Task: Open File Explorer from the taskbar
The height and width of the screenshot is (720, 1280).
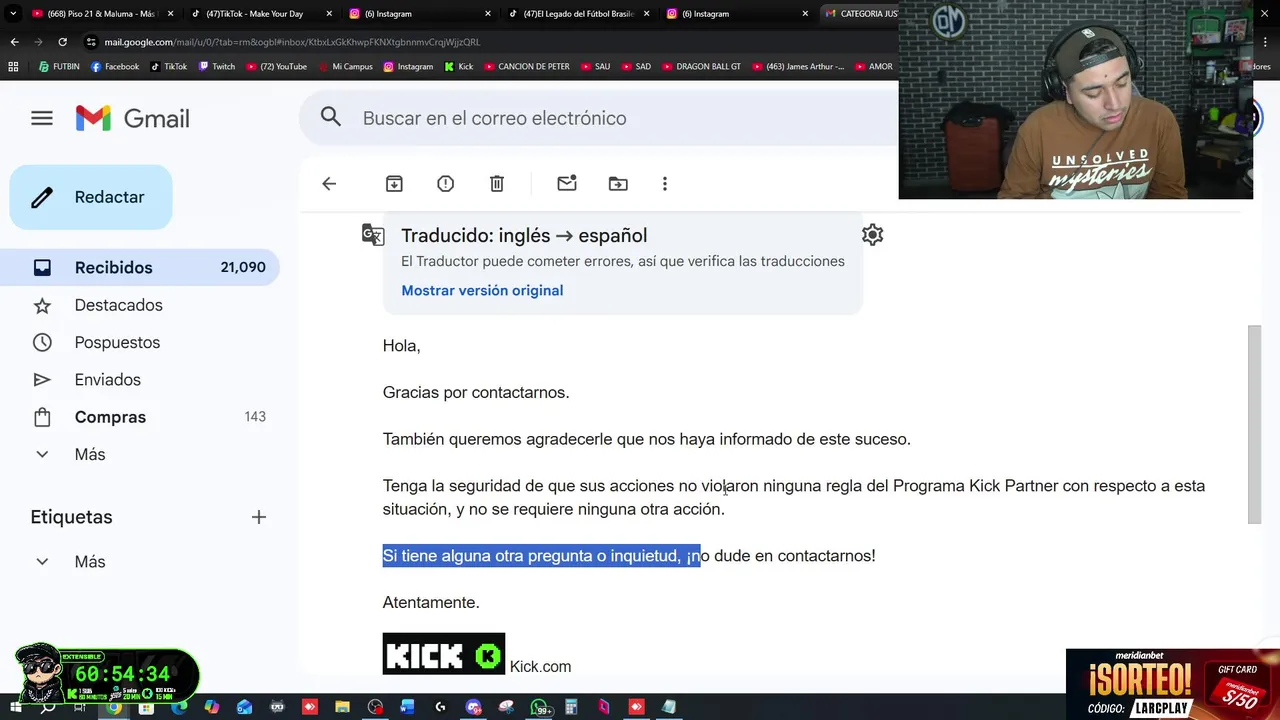Action: point(342,707)
